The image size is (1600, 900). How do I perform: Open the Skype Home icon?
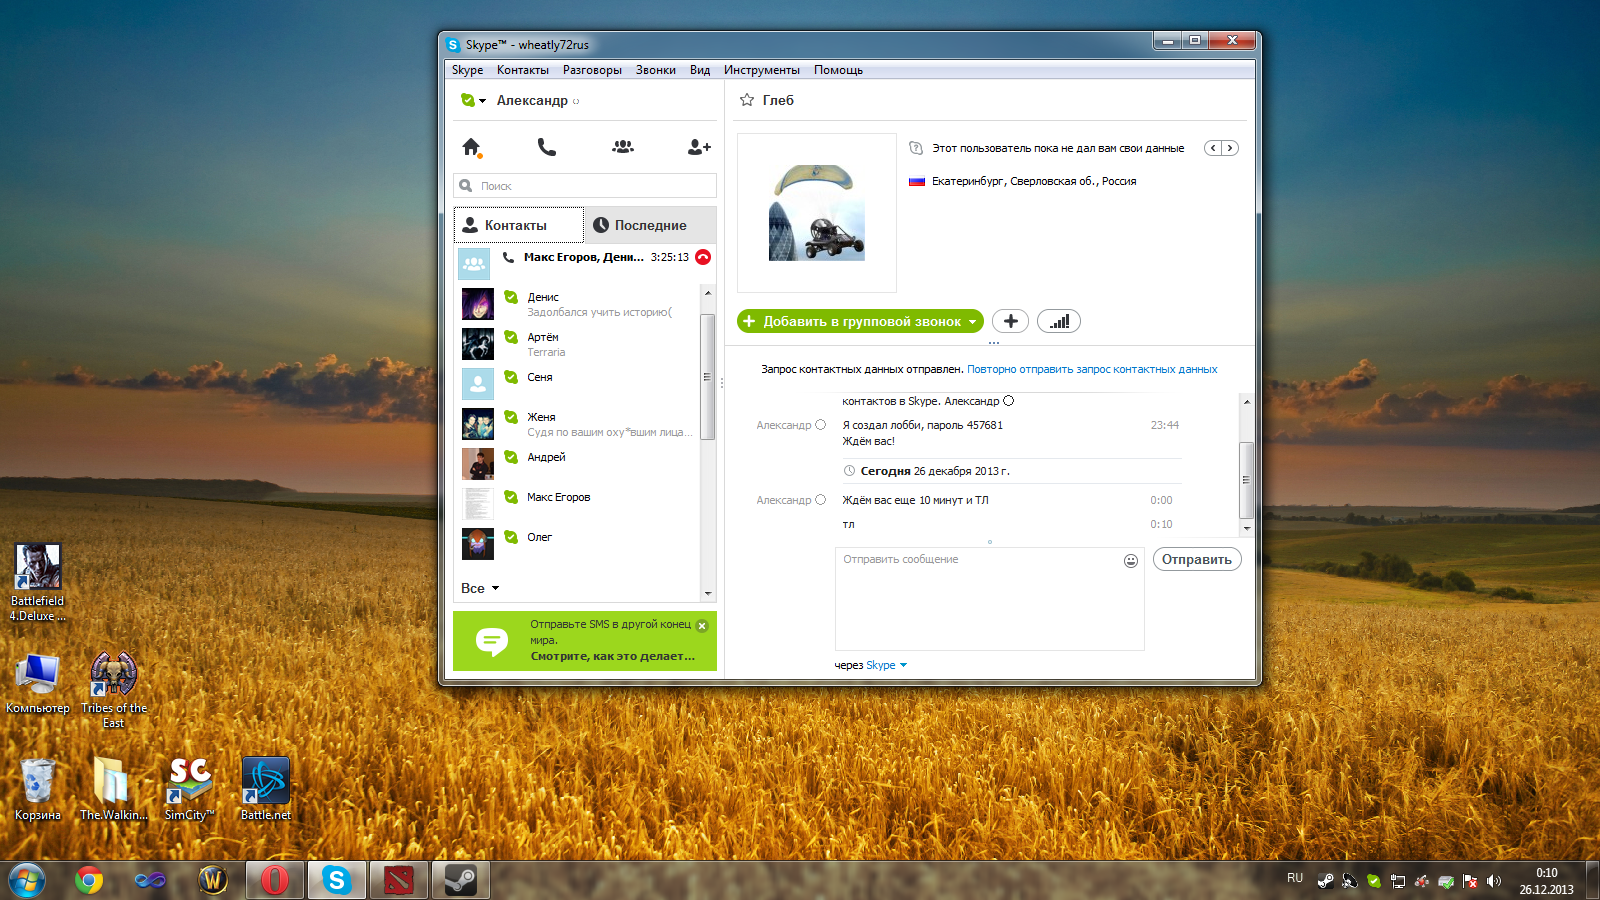pyautogui.click(x=472, y=147)
